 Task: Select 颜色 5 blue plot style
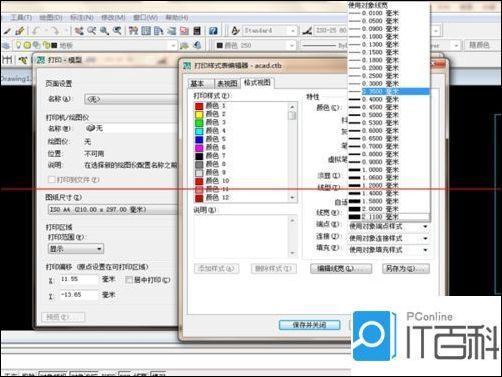click(211, 139)
